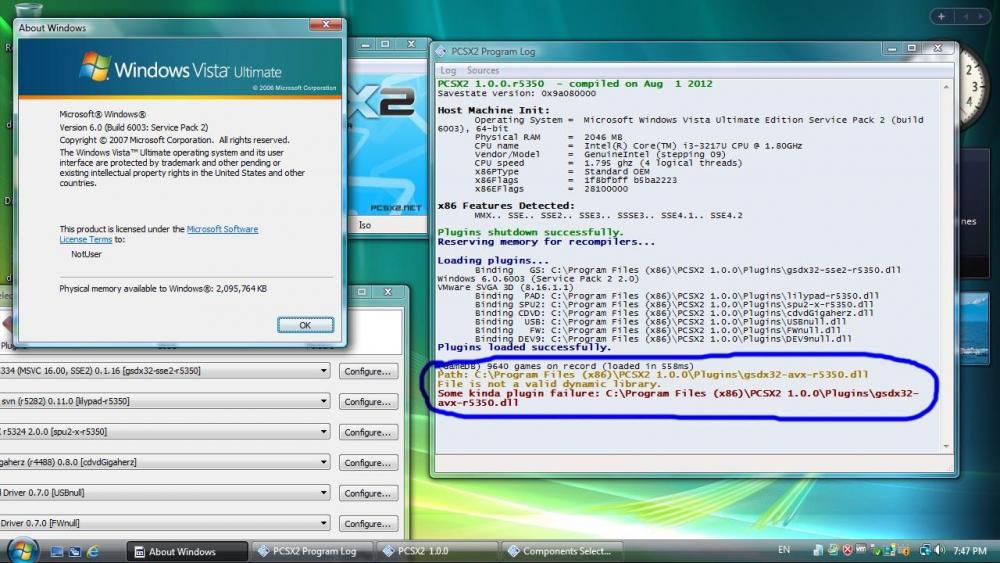Click the Windows Vista Ultimate logo banner
The image size is (1000, 563).
(180, 68)
